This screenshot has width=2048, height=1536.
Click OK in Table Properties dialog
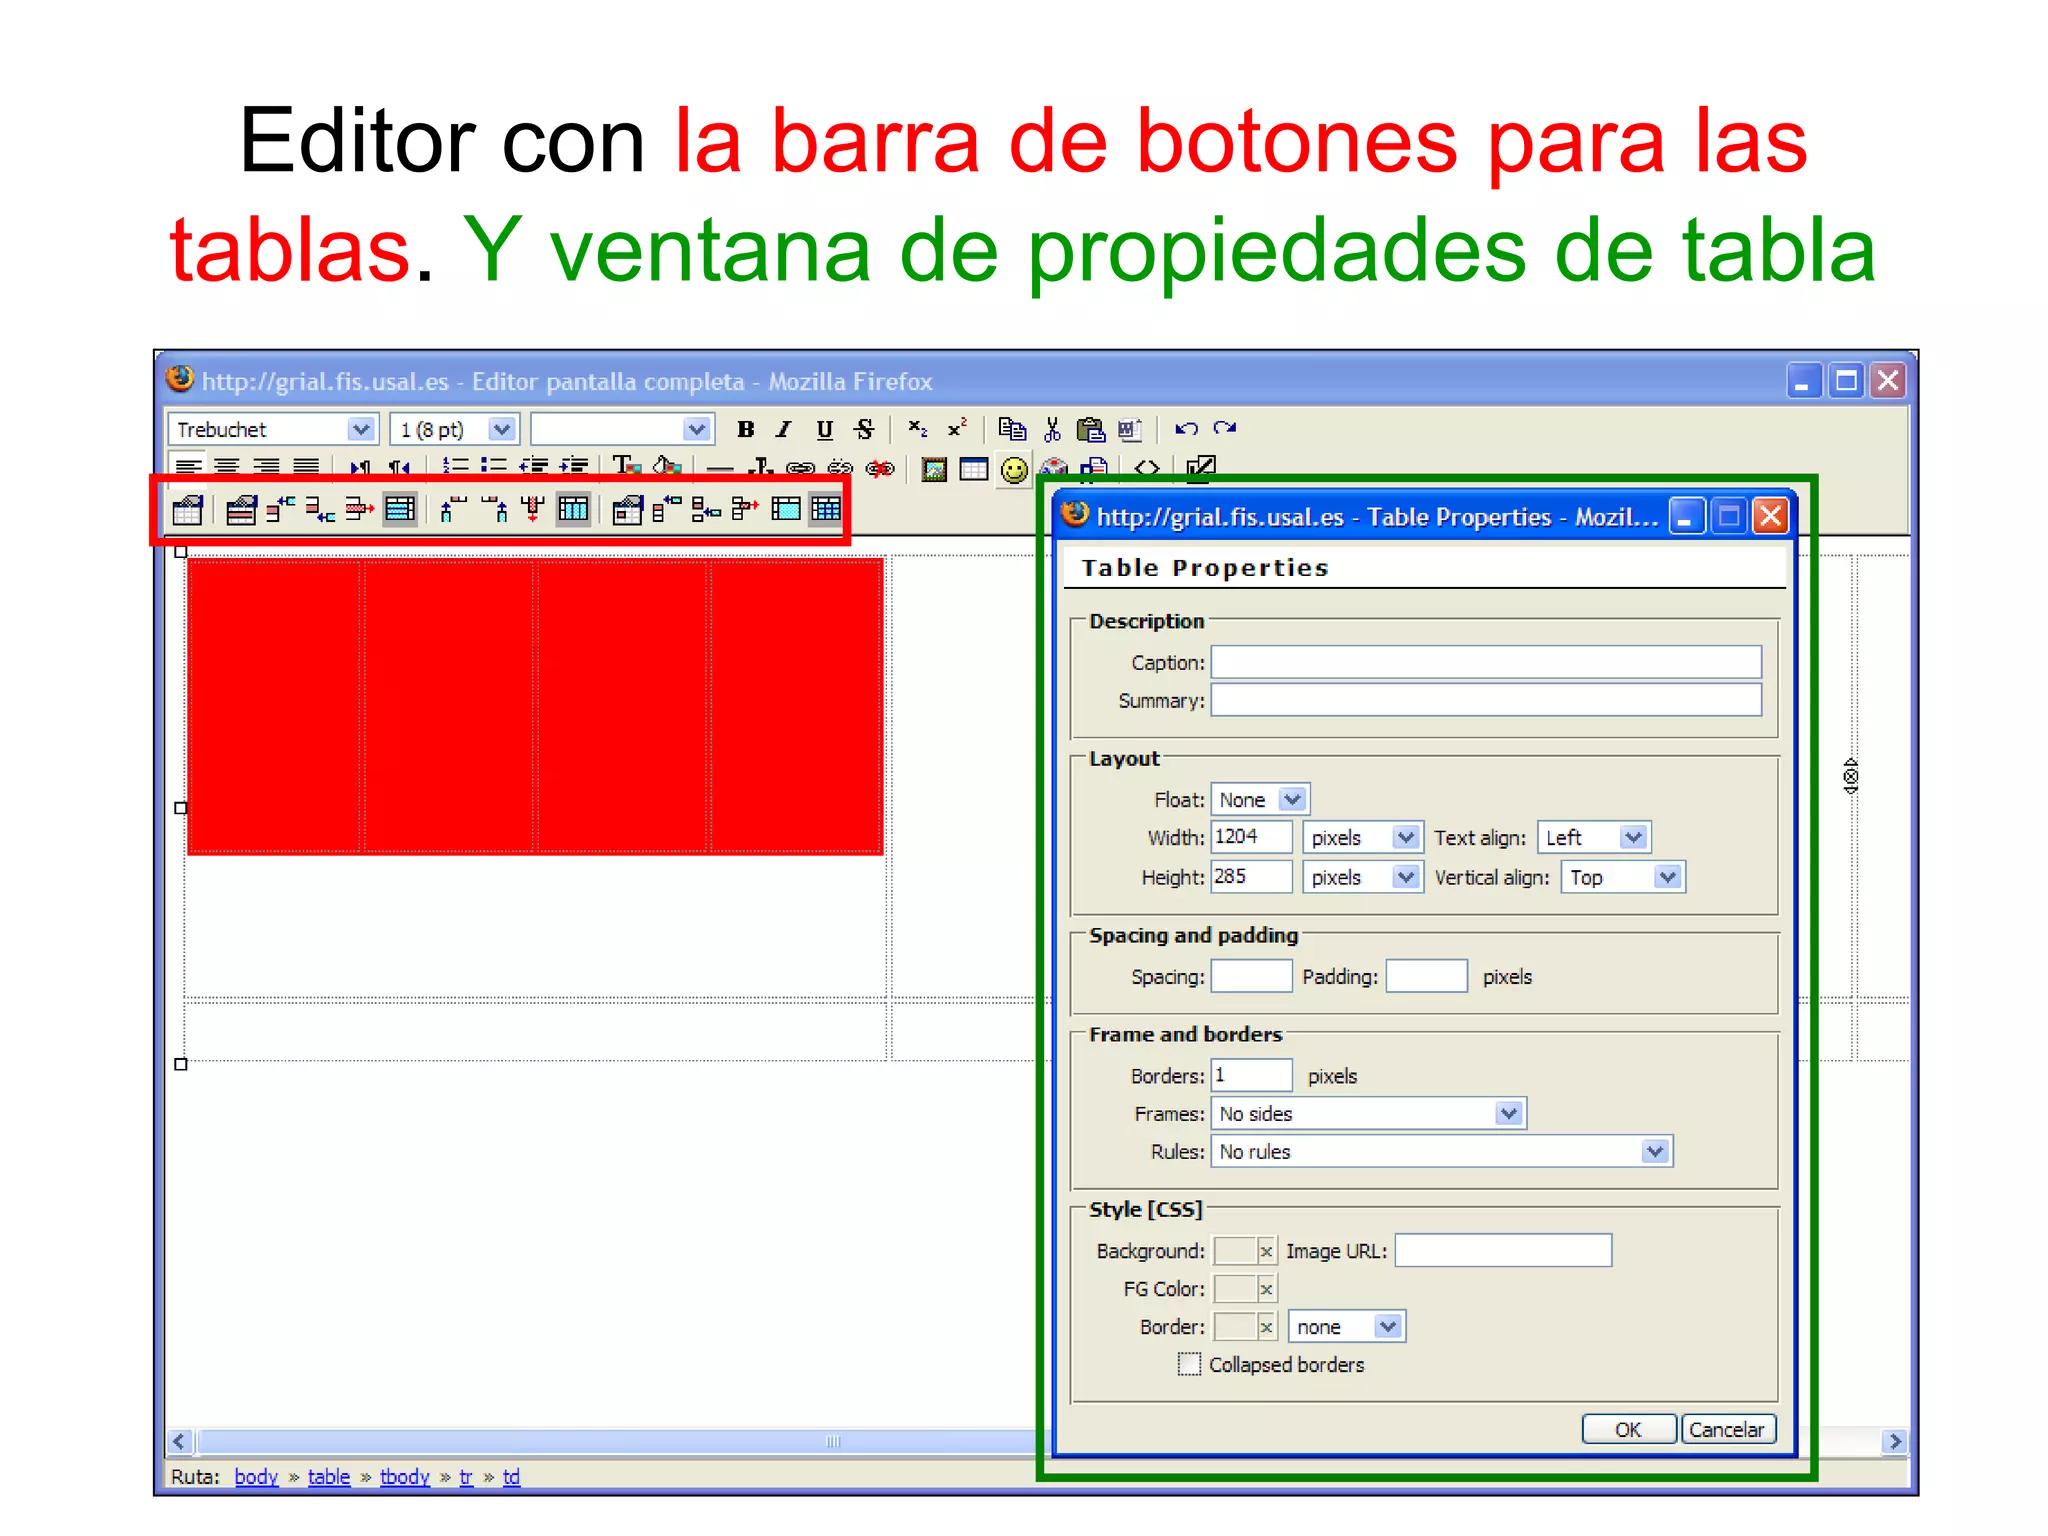pos(1628,1430)
